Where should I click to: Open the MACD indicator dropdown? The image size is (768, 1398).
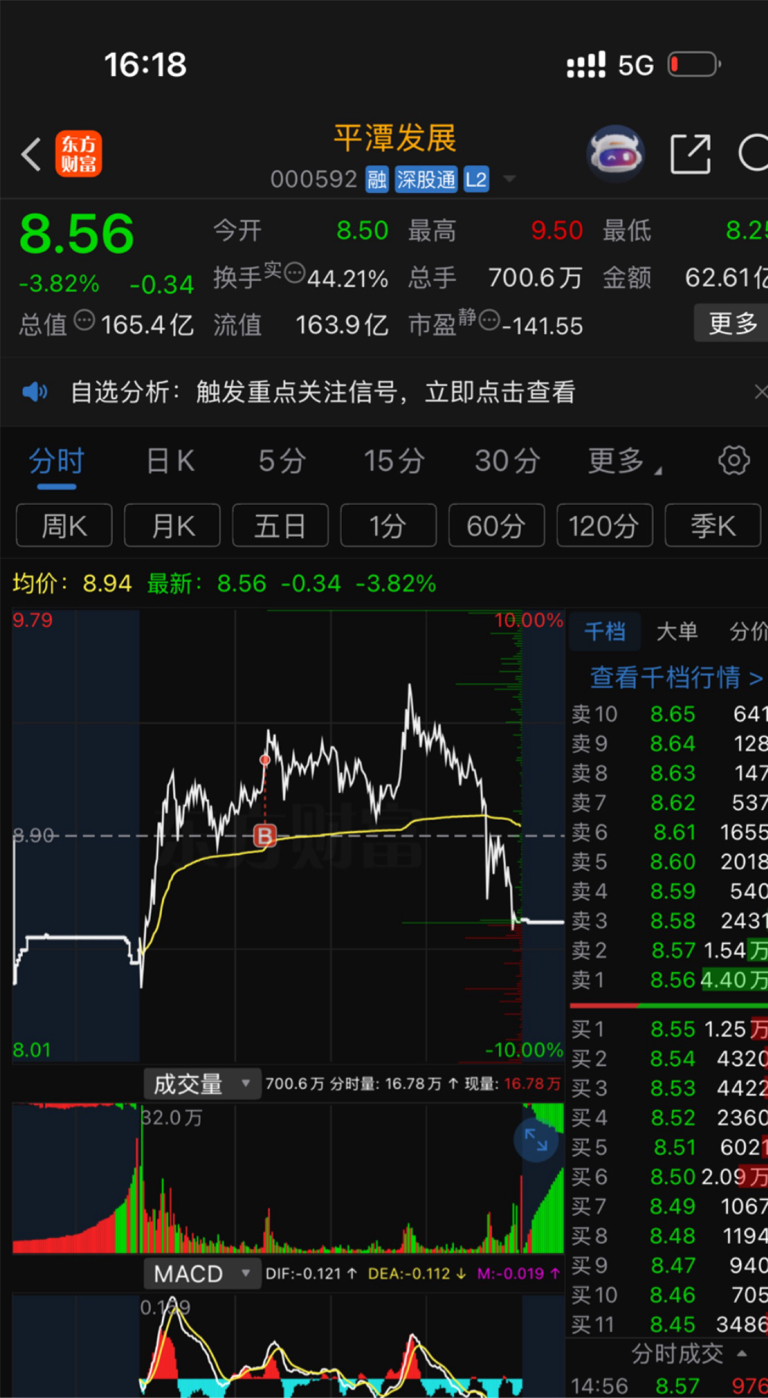(x=200, y=1274)
